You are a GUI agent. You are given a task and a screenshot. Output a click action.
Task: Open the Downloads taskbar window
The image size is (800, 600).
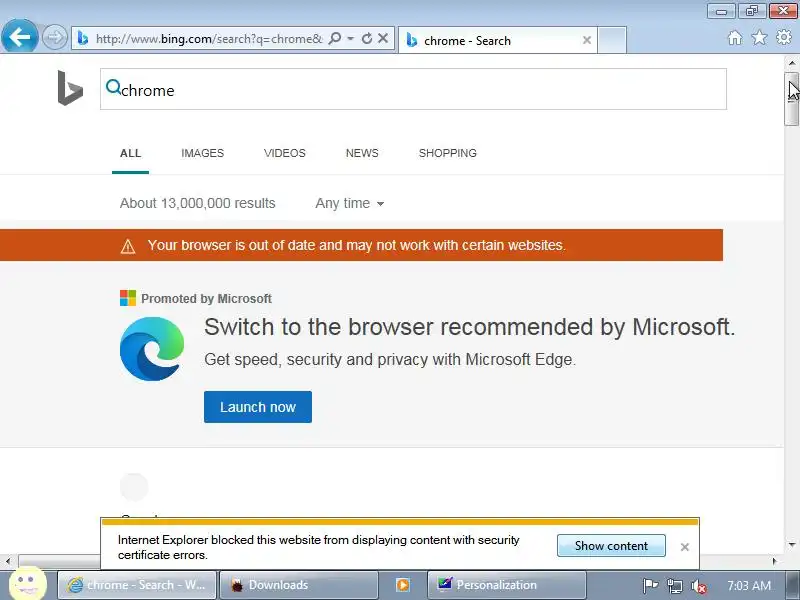[299, 585]
